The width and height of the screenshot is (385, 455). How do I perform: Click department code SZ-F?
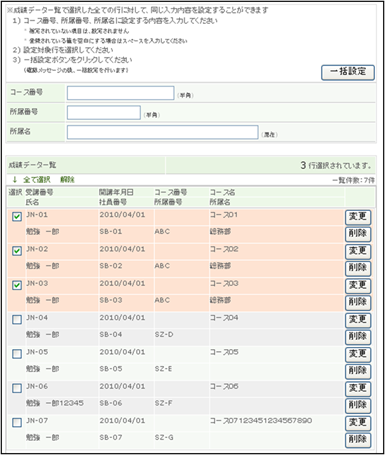[x=163, y=403]
